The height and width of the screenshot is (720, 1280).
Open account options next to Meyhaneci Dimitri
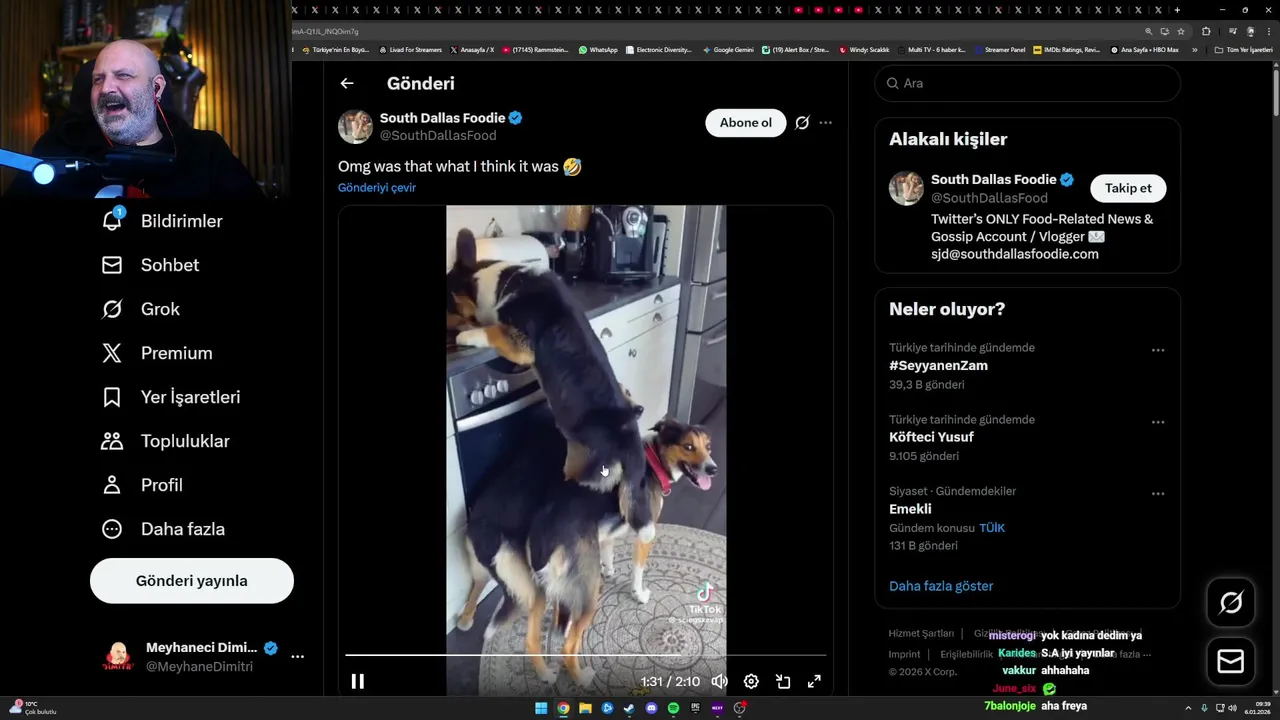pos(297,657)
